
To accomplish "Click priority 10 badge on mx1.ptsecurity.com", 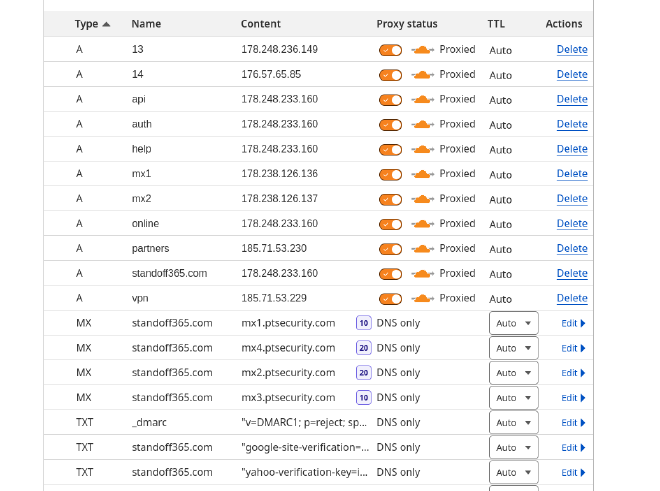I will pos(364,323).
